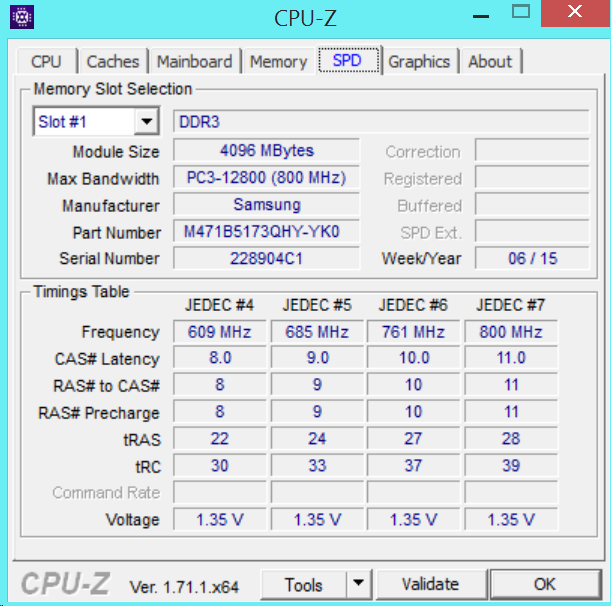Viewport: 611px width, 606px height.
Task: Click the OK button
Action: click(544, 585)
